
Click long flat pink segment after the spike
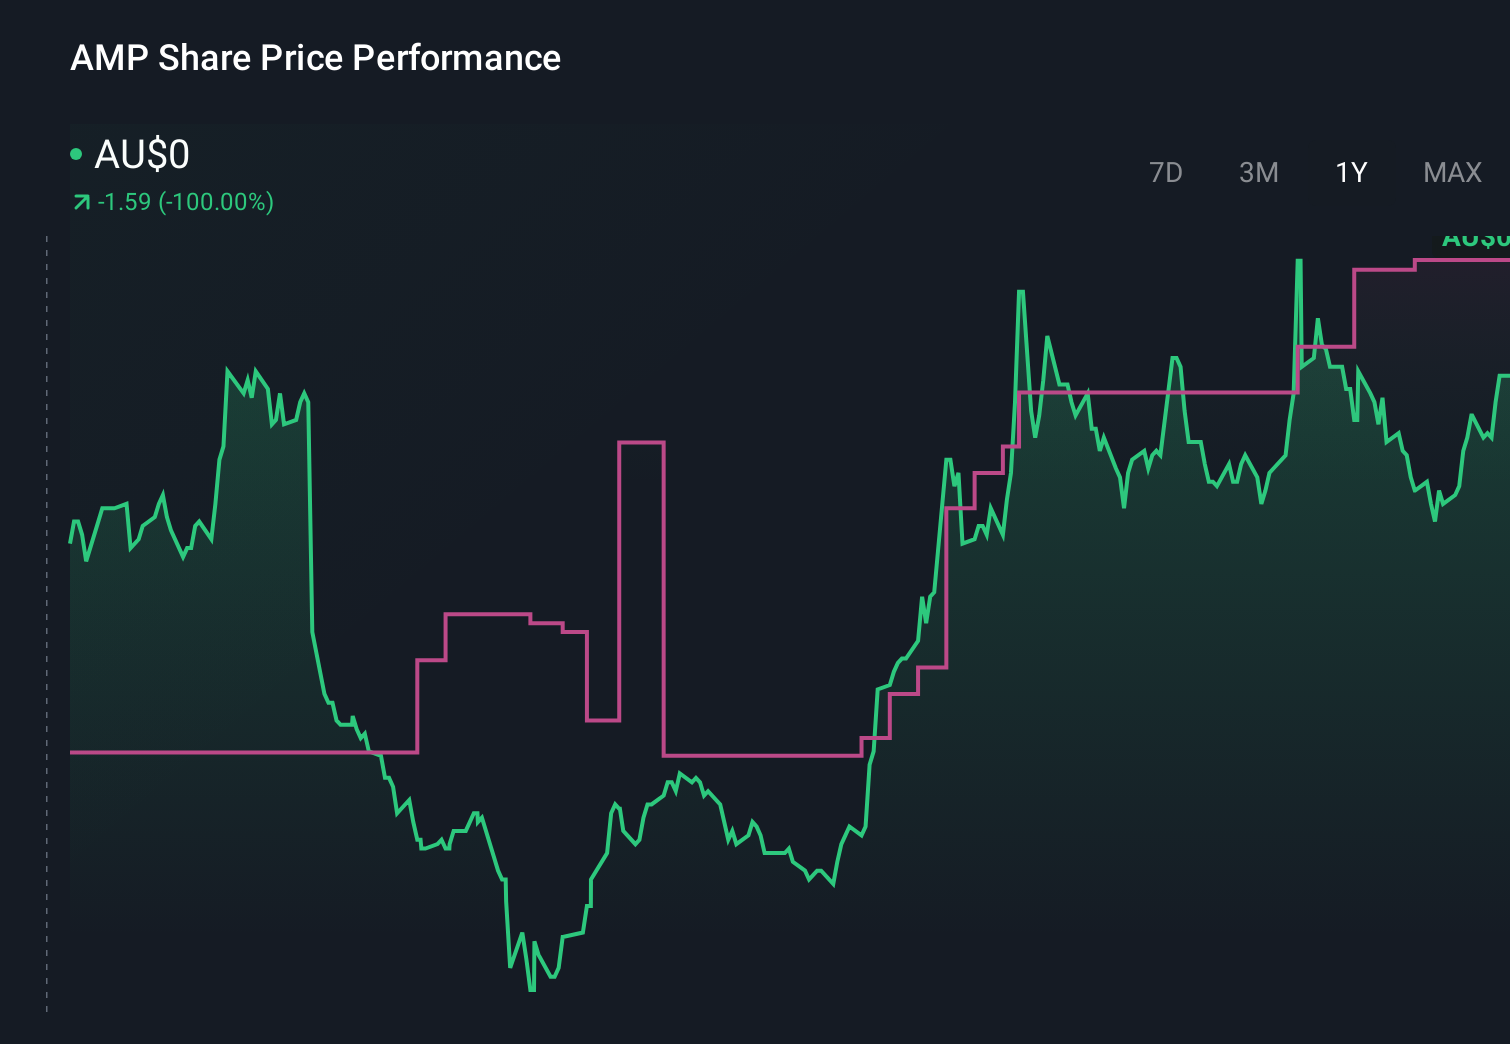pos(762,755)
